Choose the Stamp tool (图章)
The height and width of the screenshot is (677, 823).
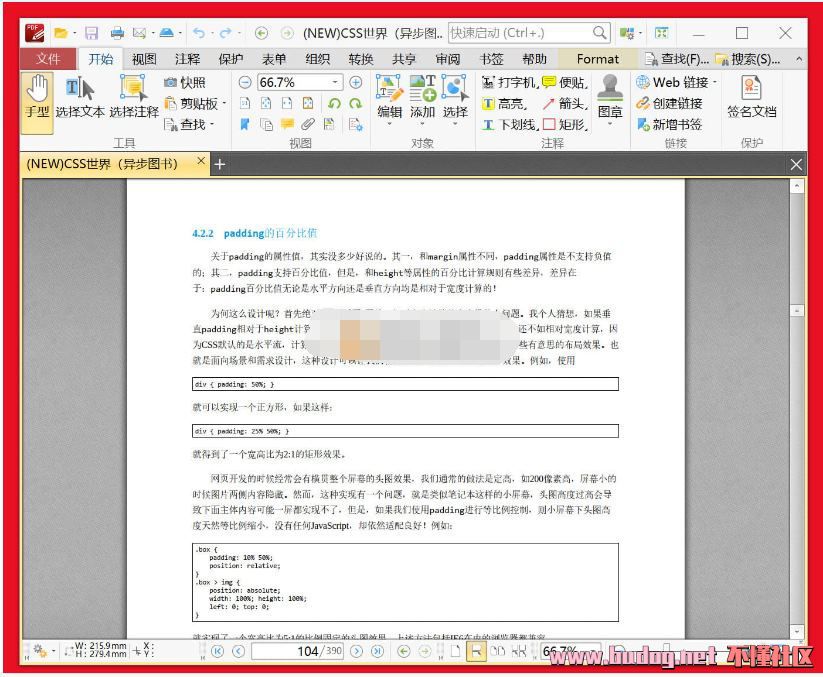(609, 98)
